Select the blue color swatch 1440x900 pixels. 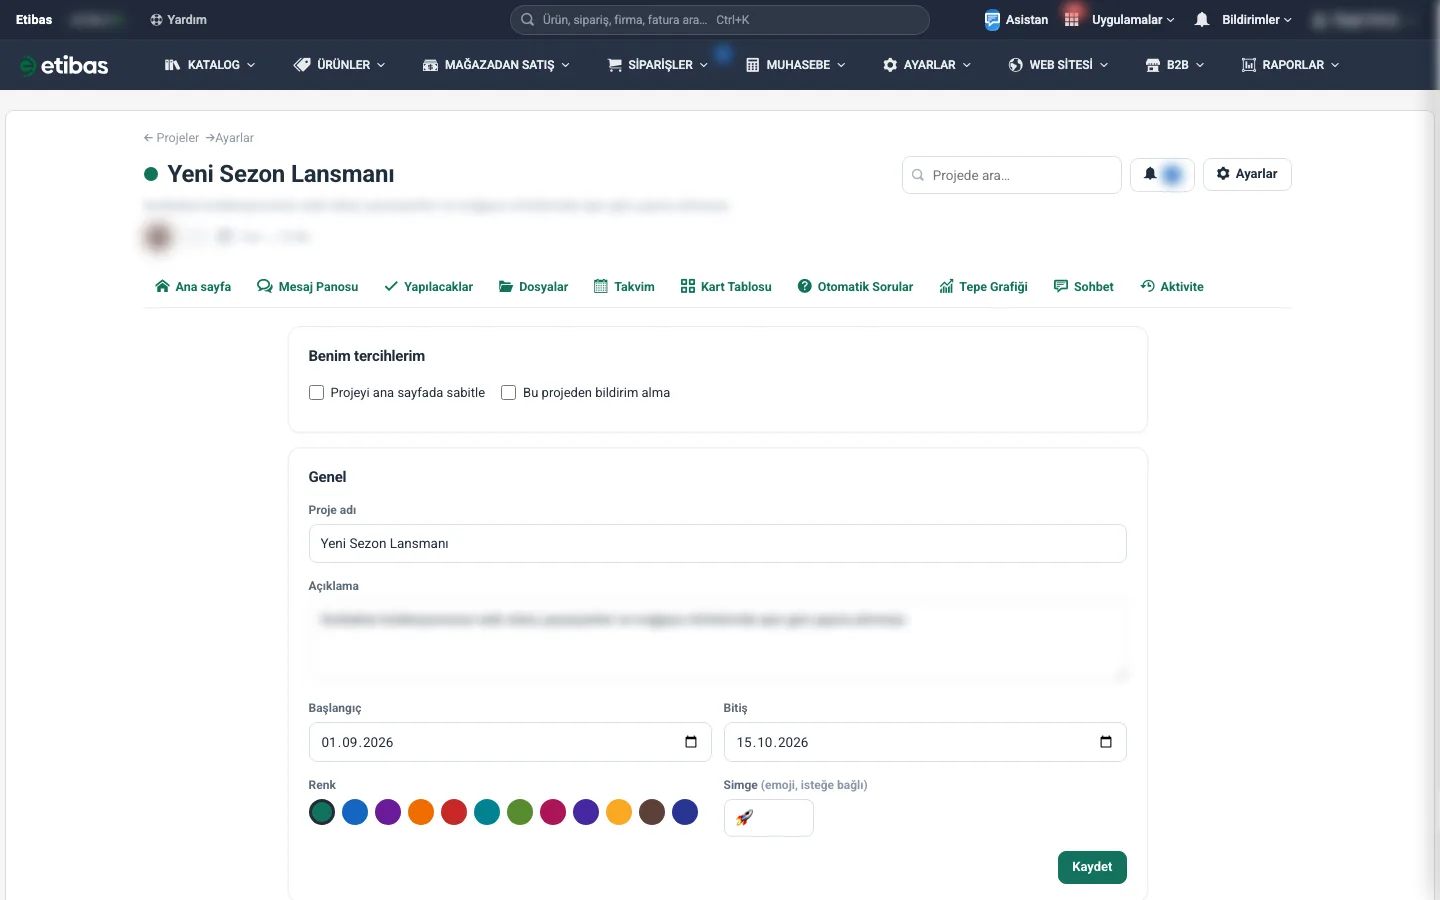click(355, 812)
